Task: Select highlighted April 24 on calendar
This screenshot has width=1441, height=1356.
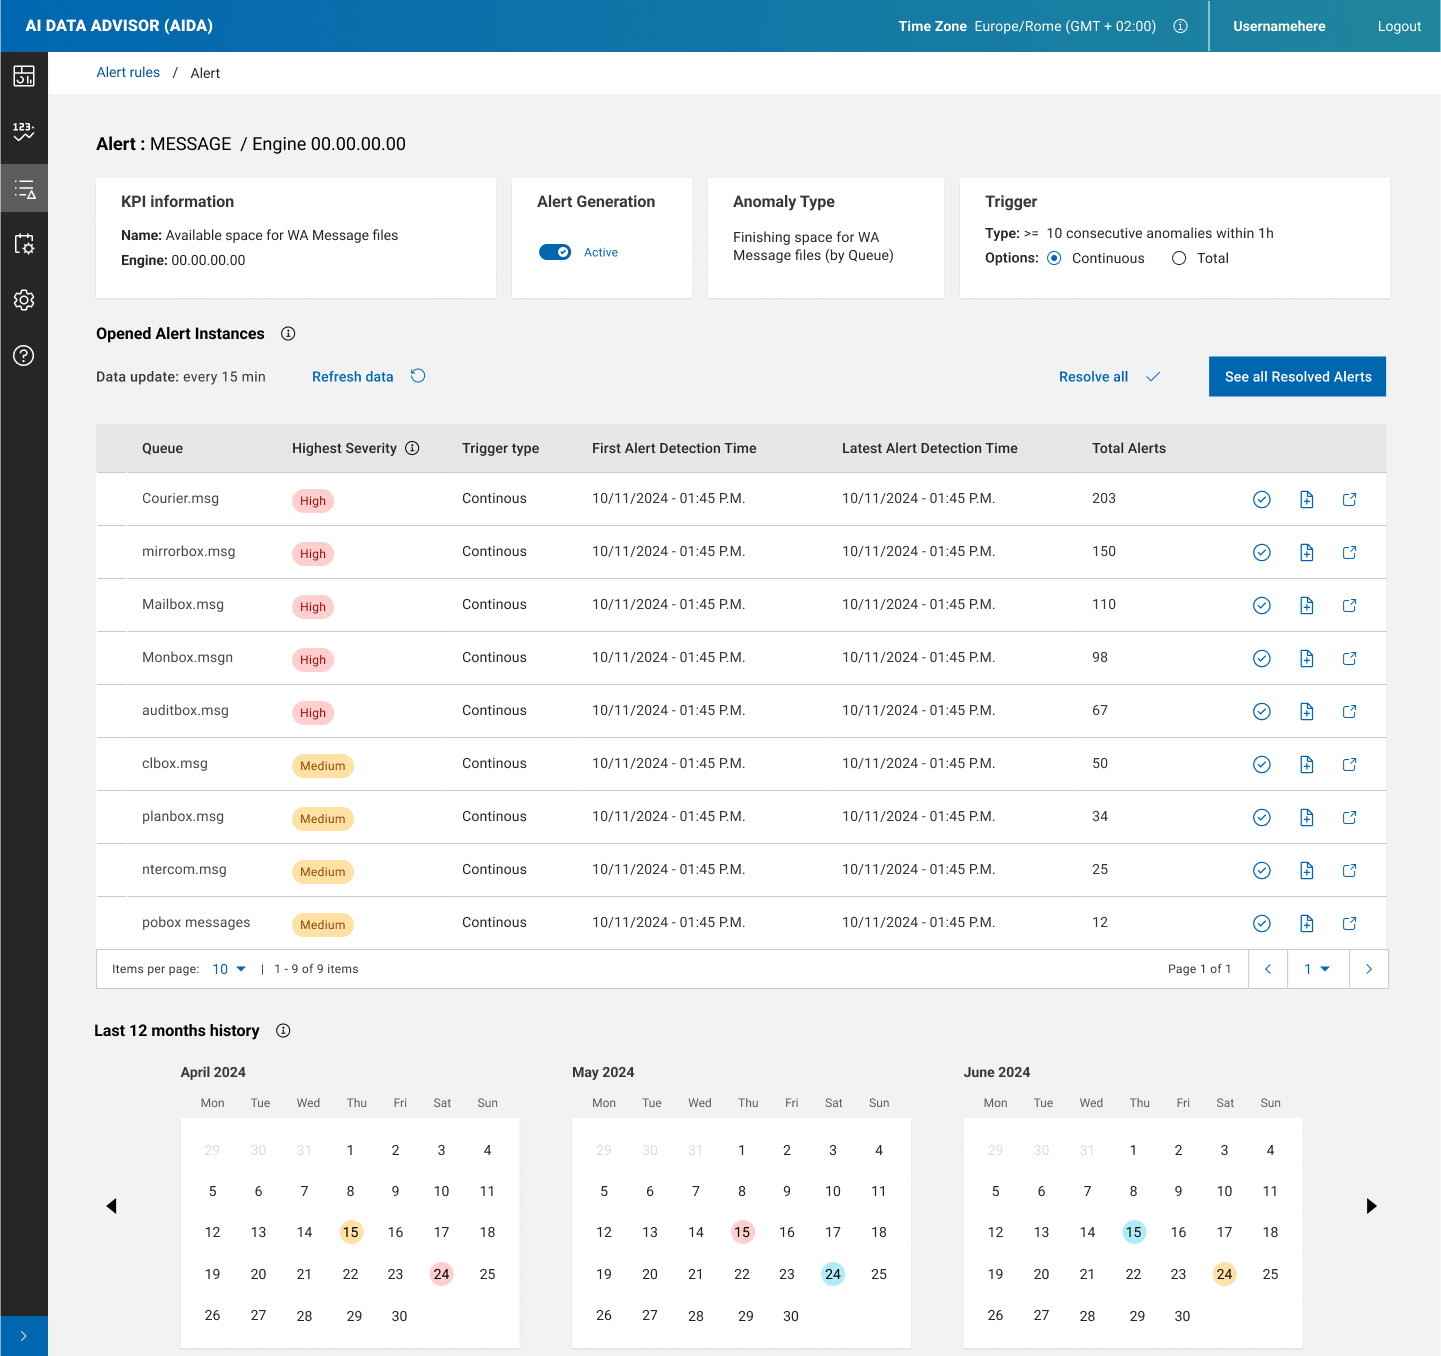Action: pyautogui.click(x=441, y=1274)
